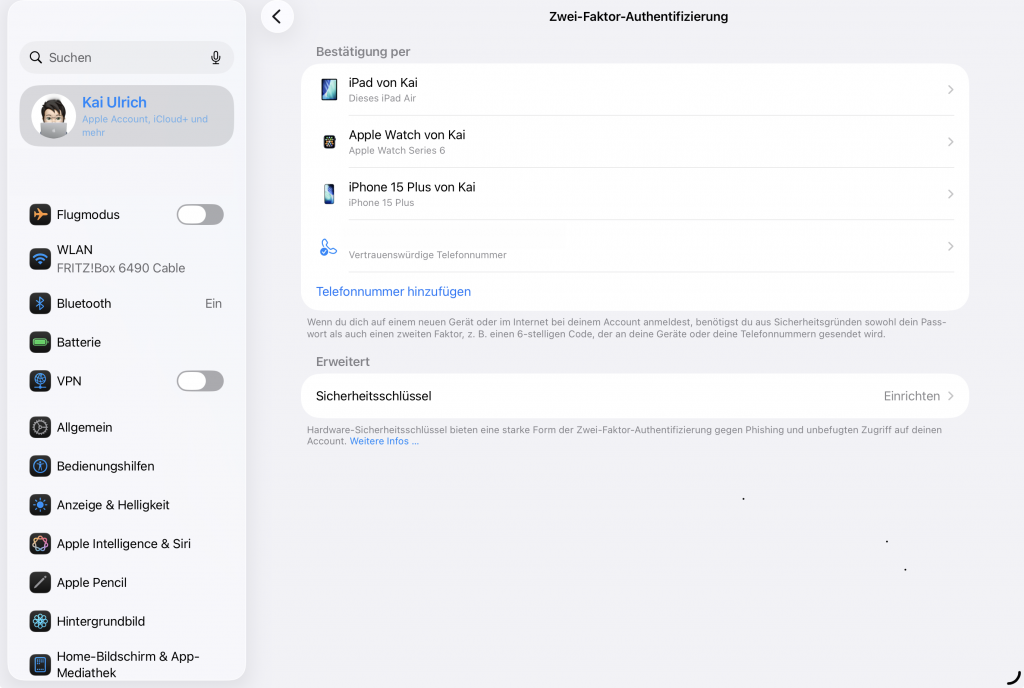Enable the VPN switch

click(x=200, y=381)
